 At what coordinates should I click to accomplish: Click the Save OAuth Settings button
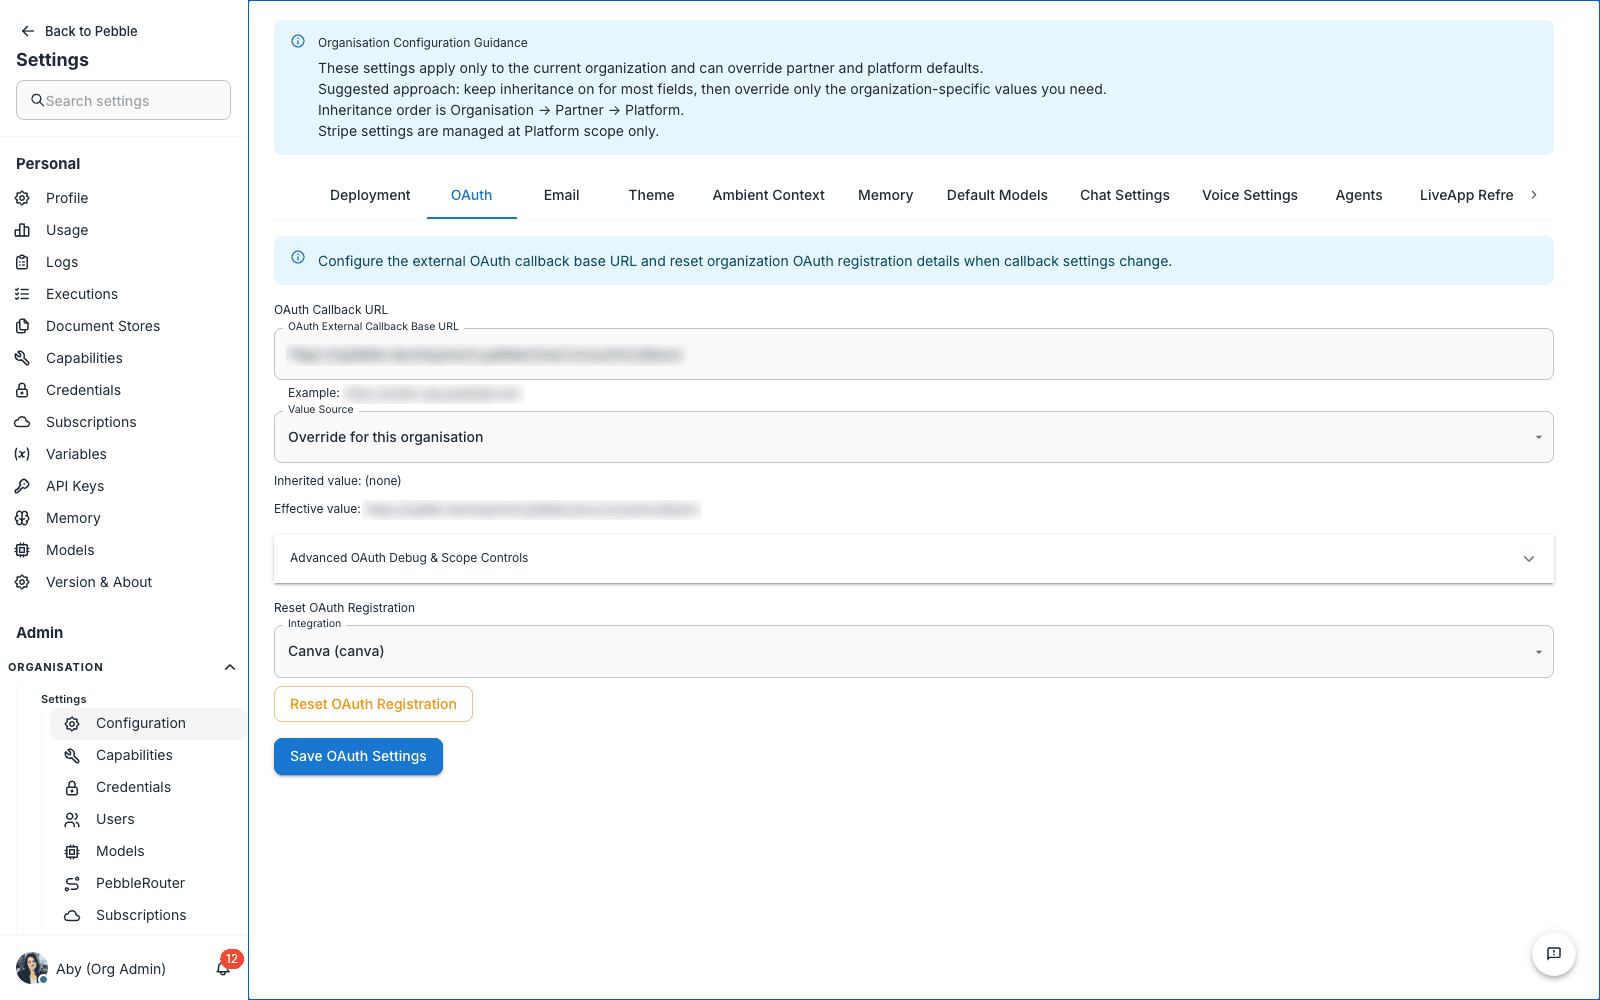point(358,756)
